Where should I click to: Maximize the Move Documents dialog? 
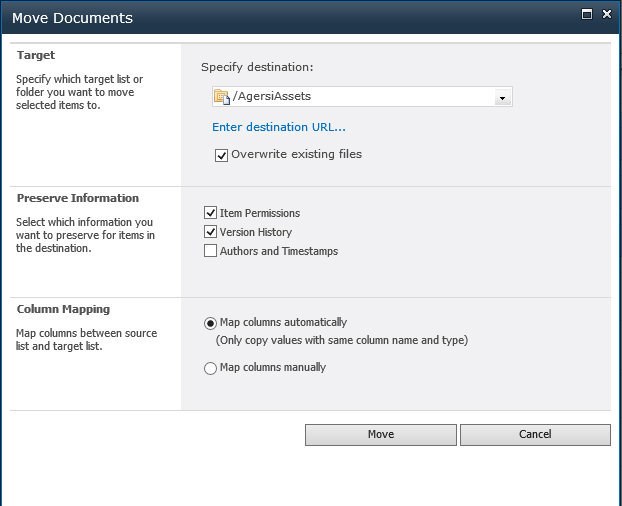[587, 15]
